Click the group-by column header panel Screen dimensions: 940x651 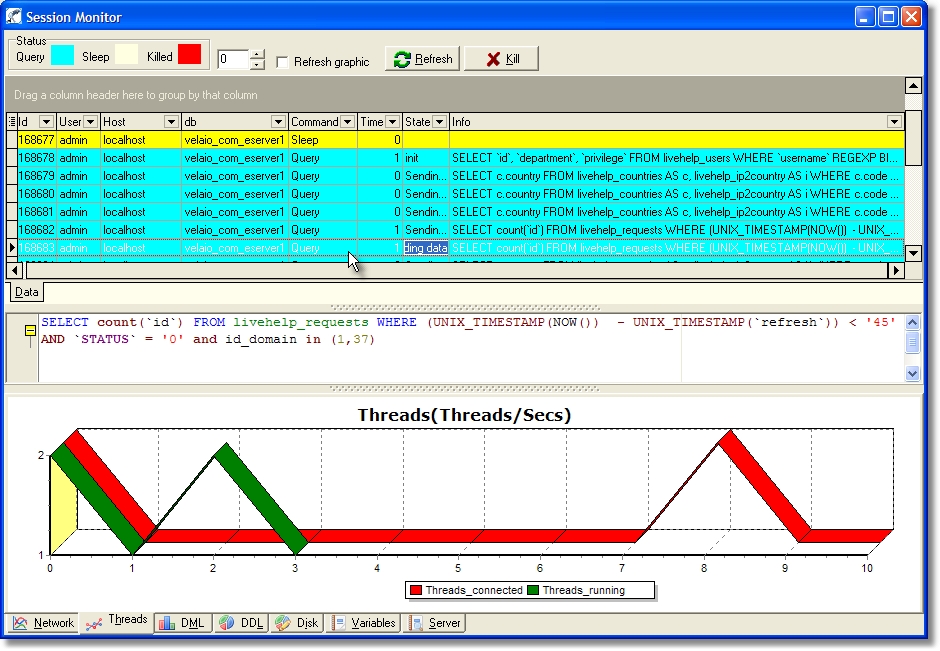pos(455,95)
